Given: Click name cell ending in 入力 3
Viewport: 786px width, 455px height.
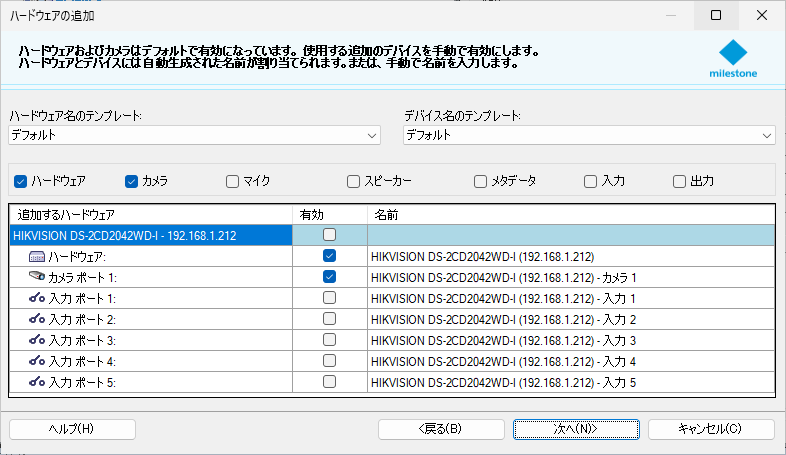Looking at the screenshot, I should tap(571, 341).
